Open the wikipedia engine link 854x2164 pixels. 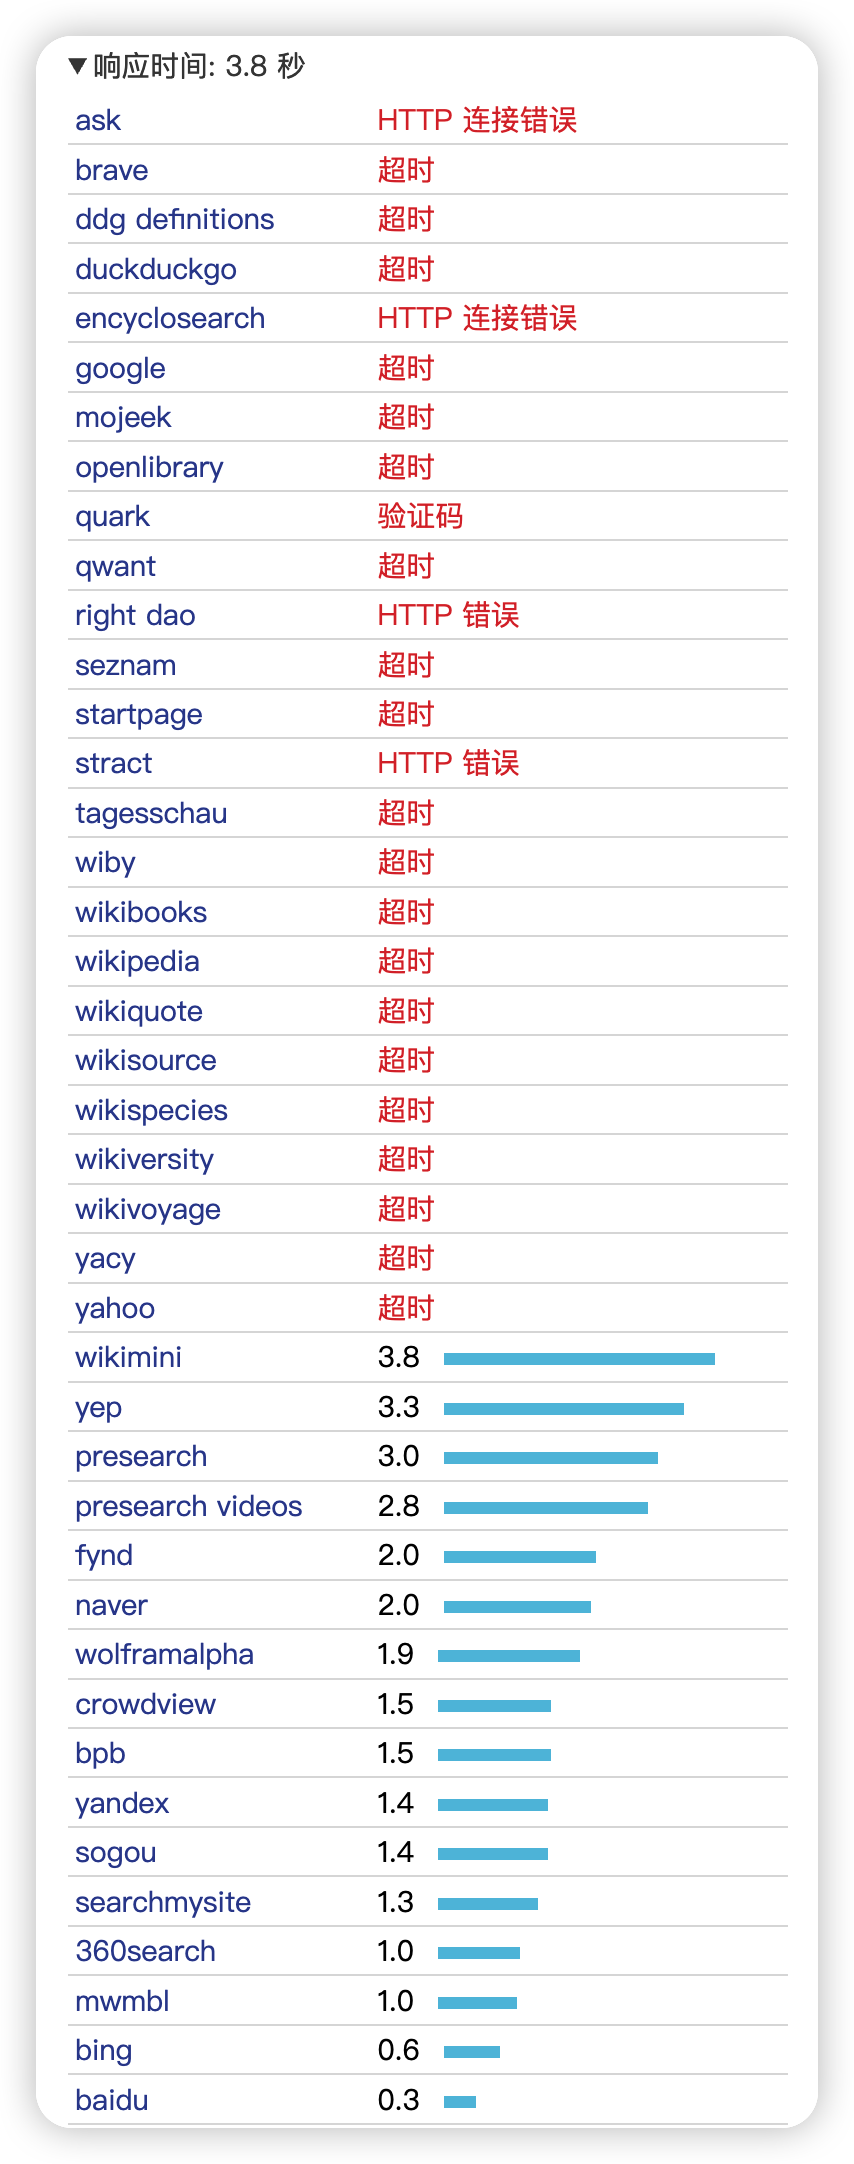(x=138, y=962)
